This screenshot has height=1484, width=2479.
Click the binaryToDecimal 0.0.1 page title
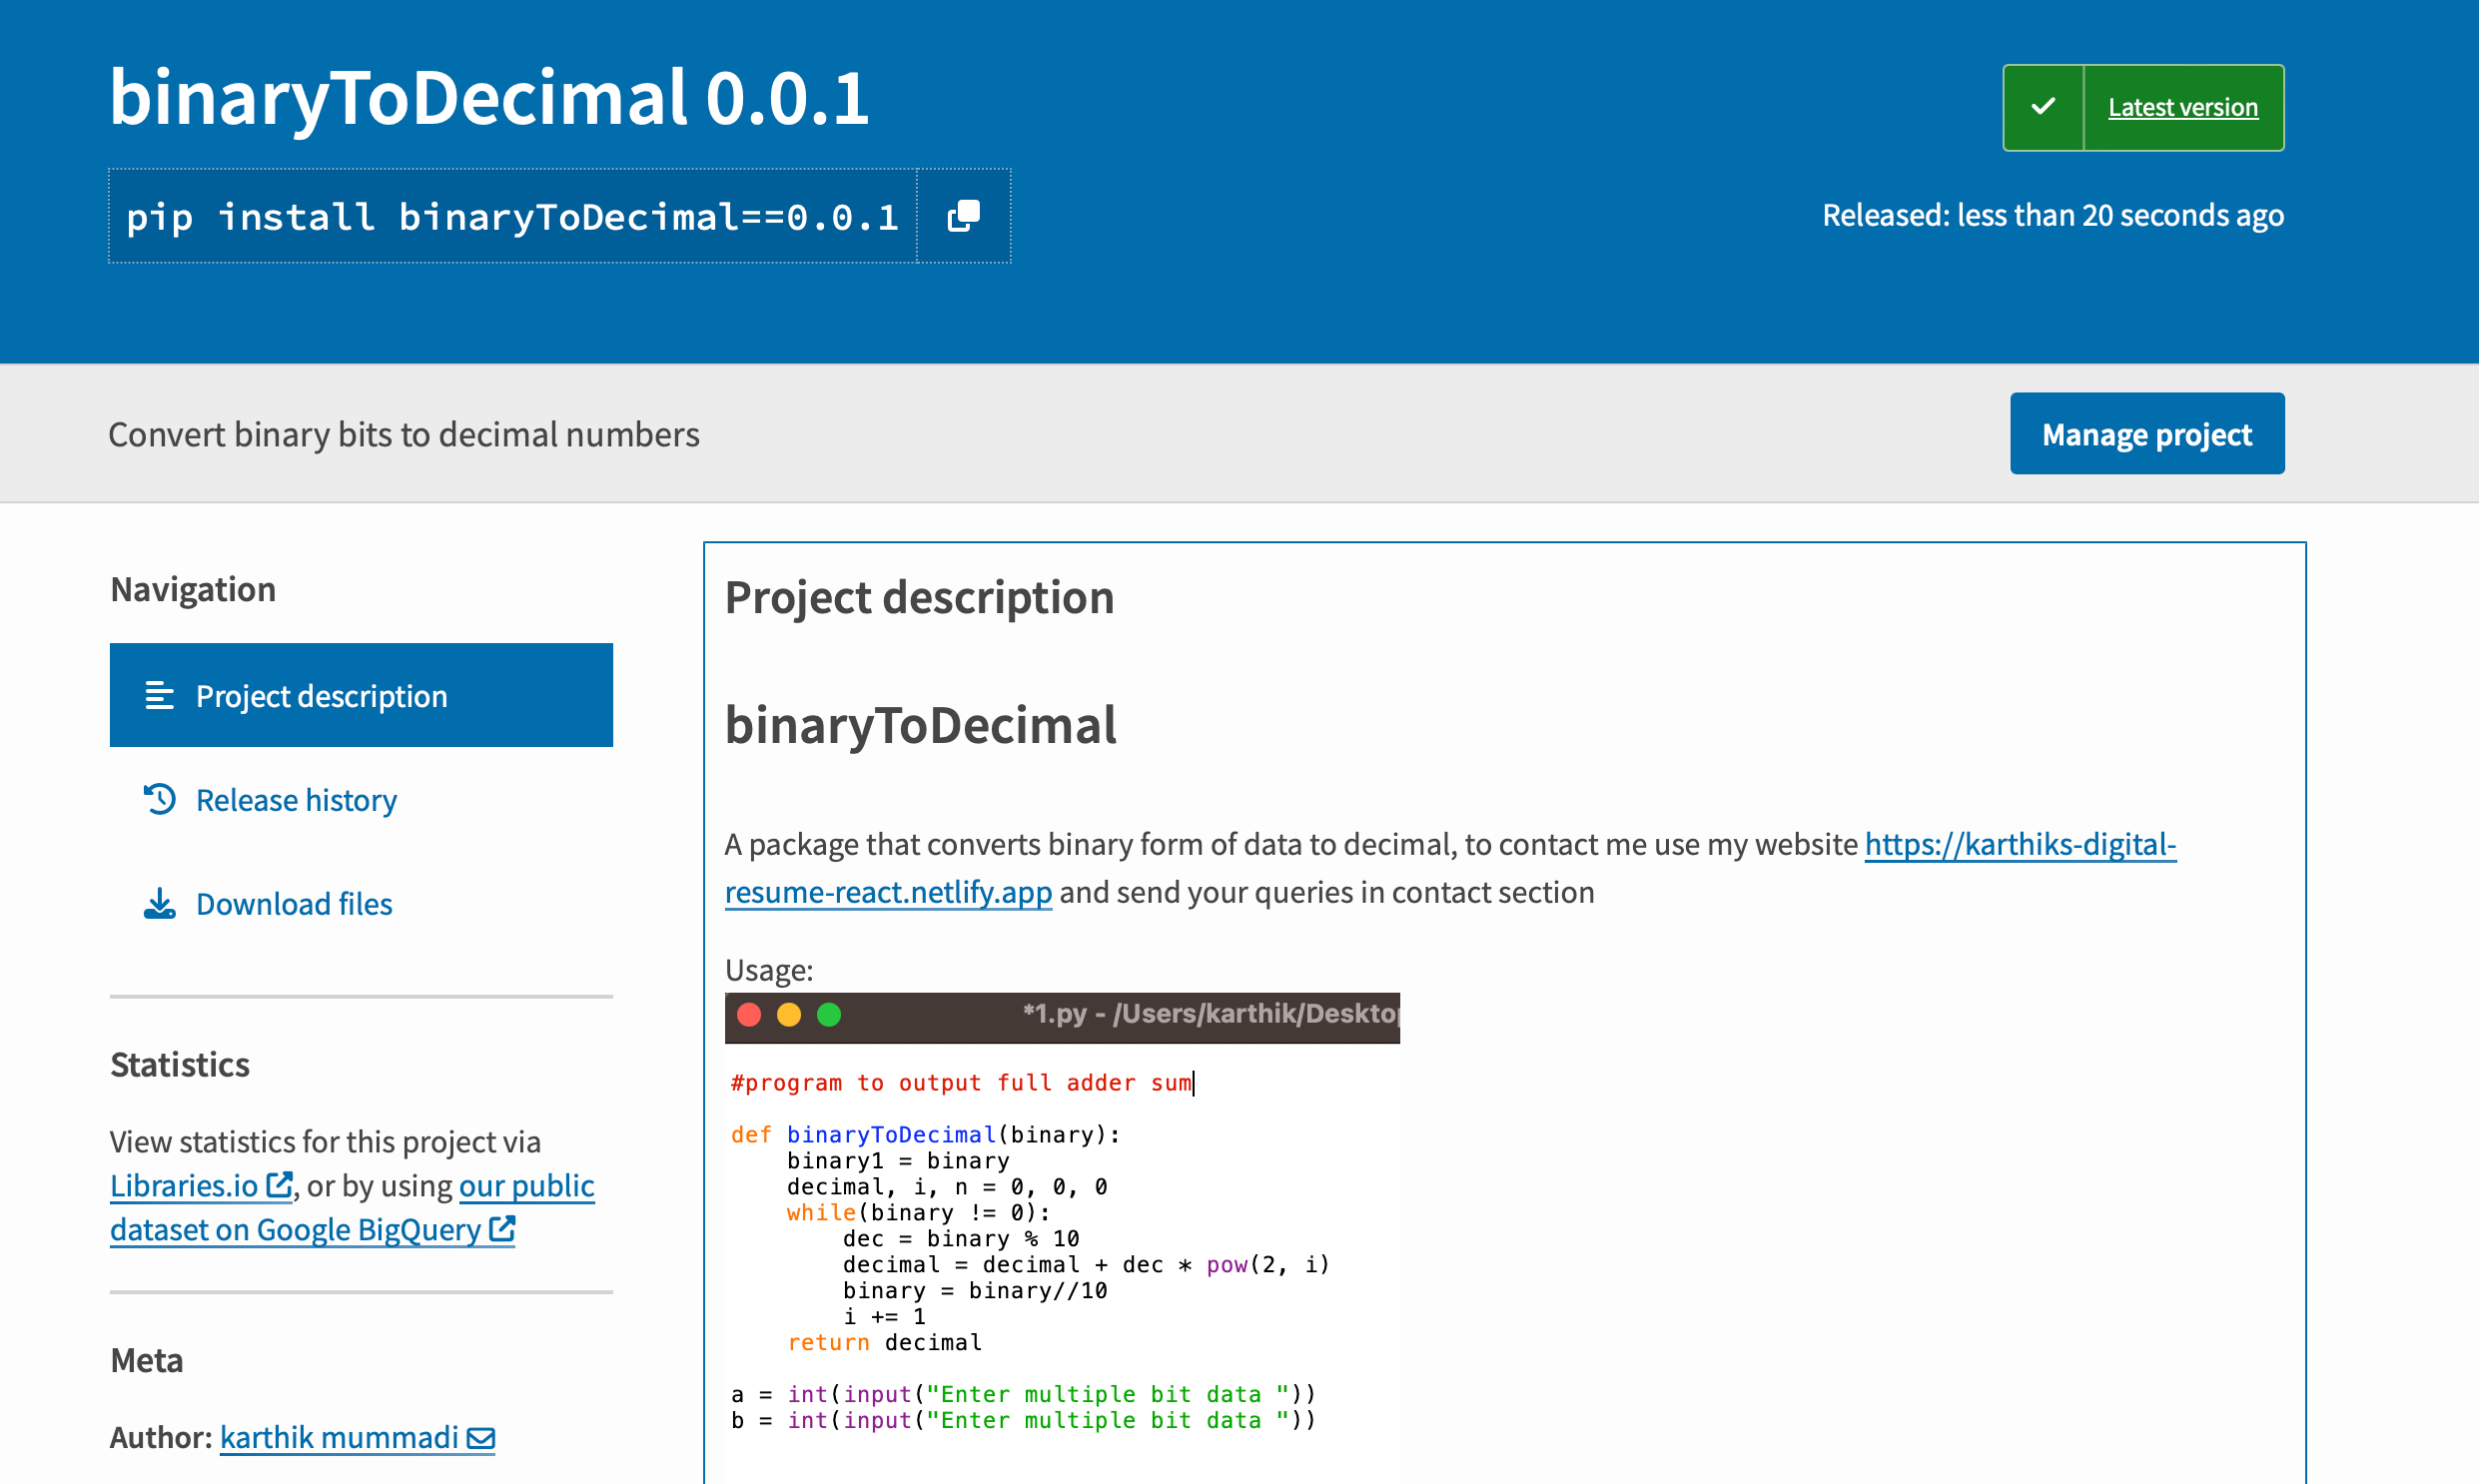489,98
